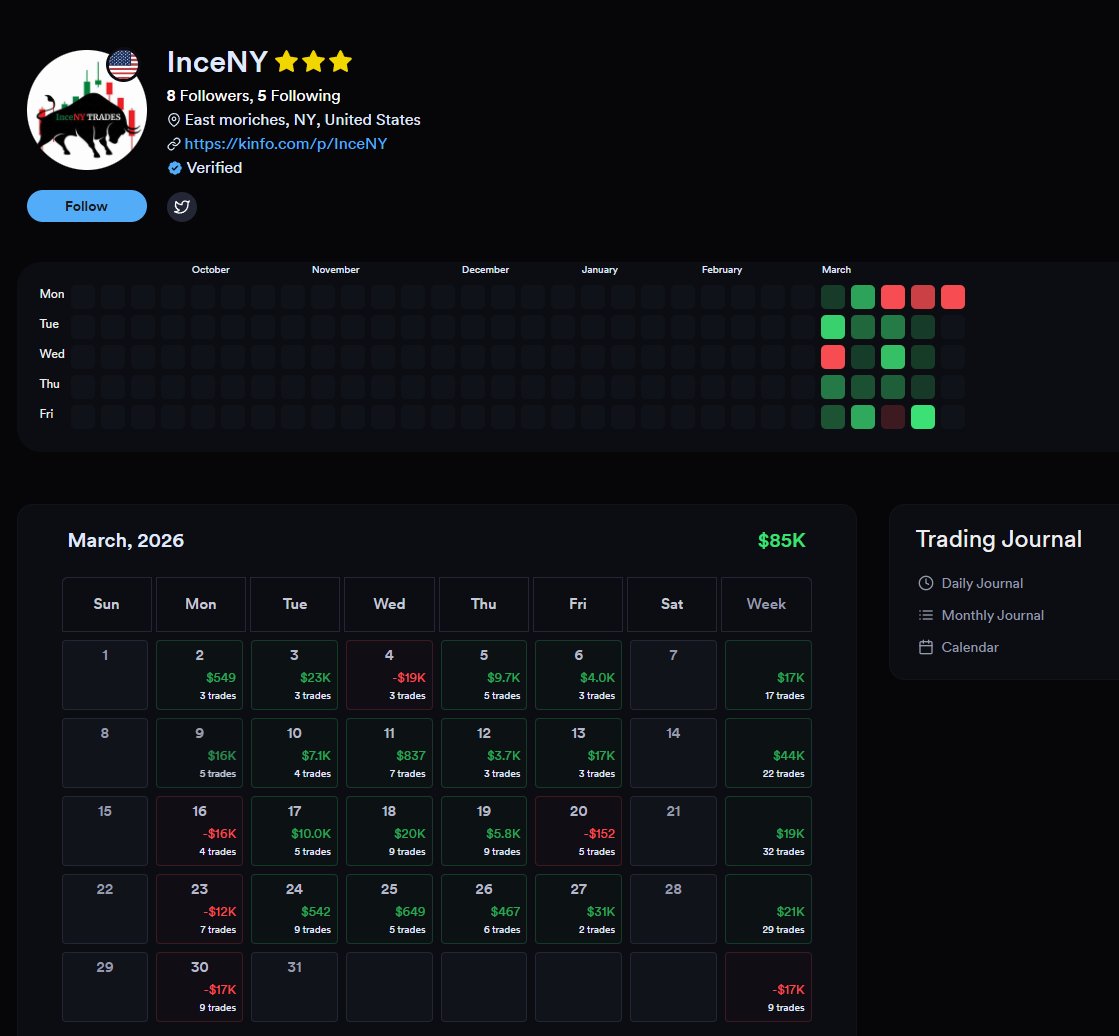This screenshot has height=1036, width=1119.
Task: Open March 16 day with -$16K loss
Action: [x=199, y=831]
